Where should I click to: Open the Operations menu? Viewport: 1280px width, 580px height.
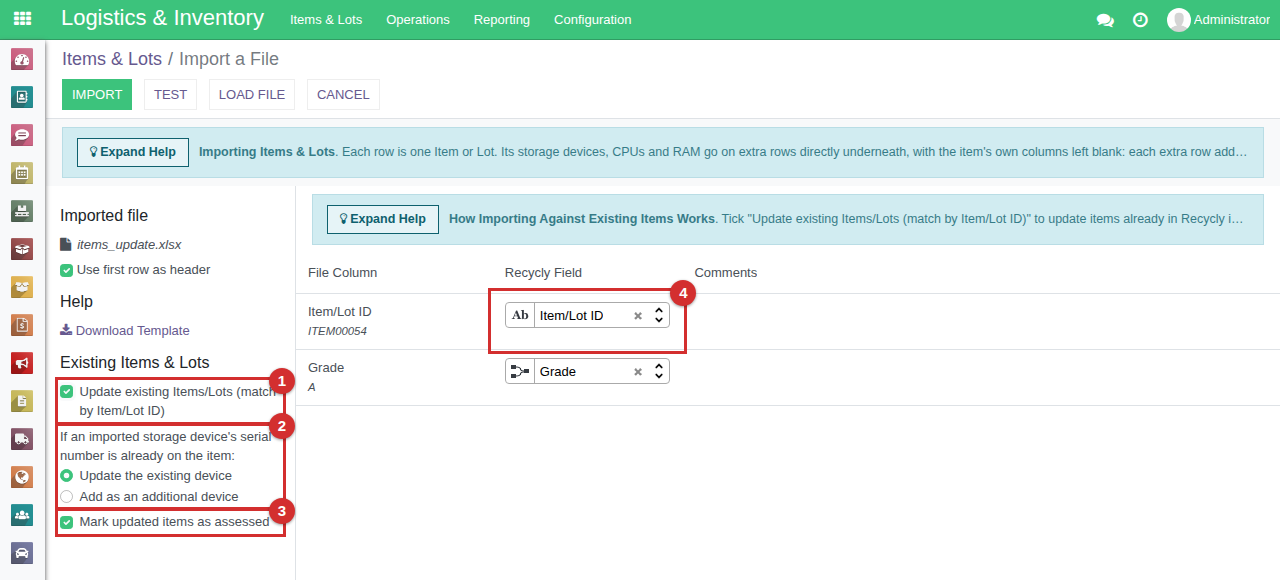click(x=418, y=20)
